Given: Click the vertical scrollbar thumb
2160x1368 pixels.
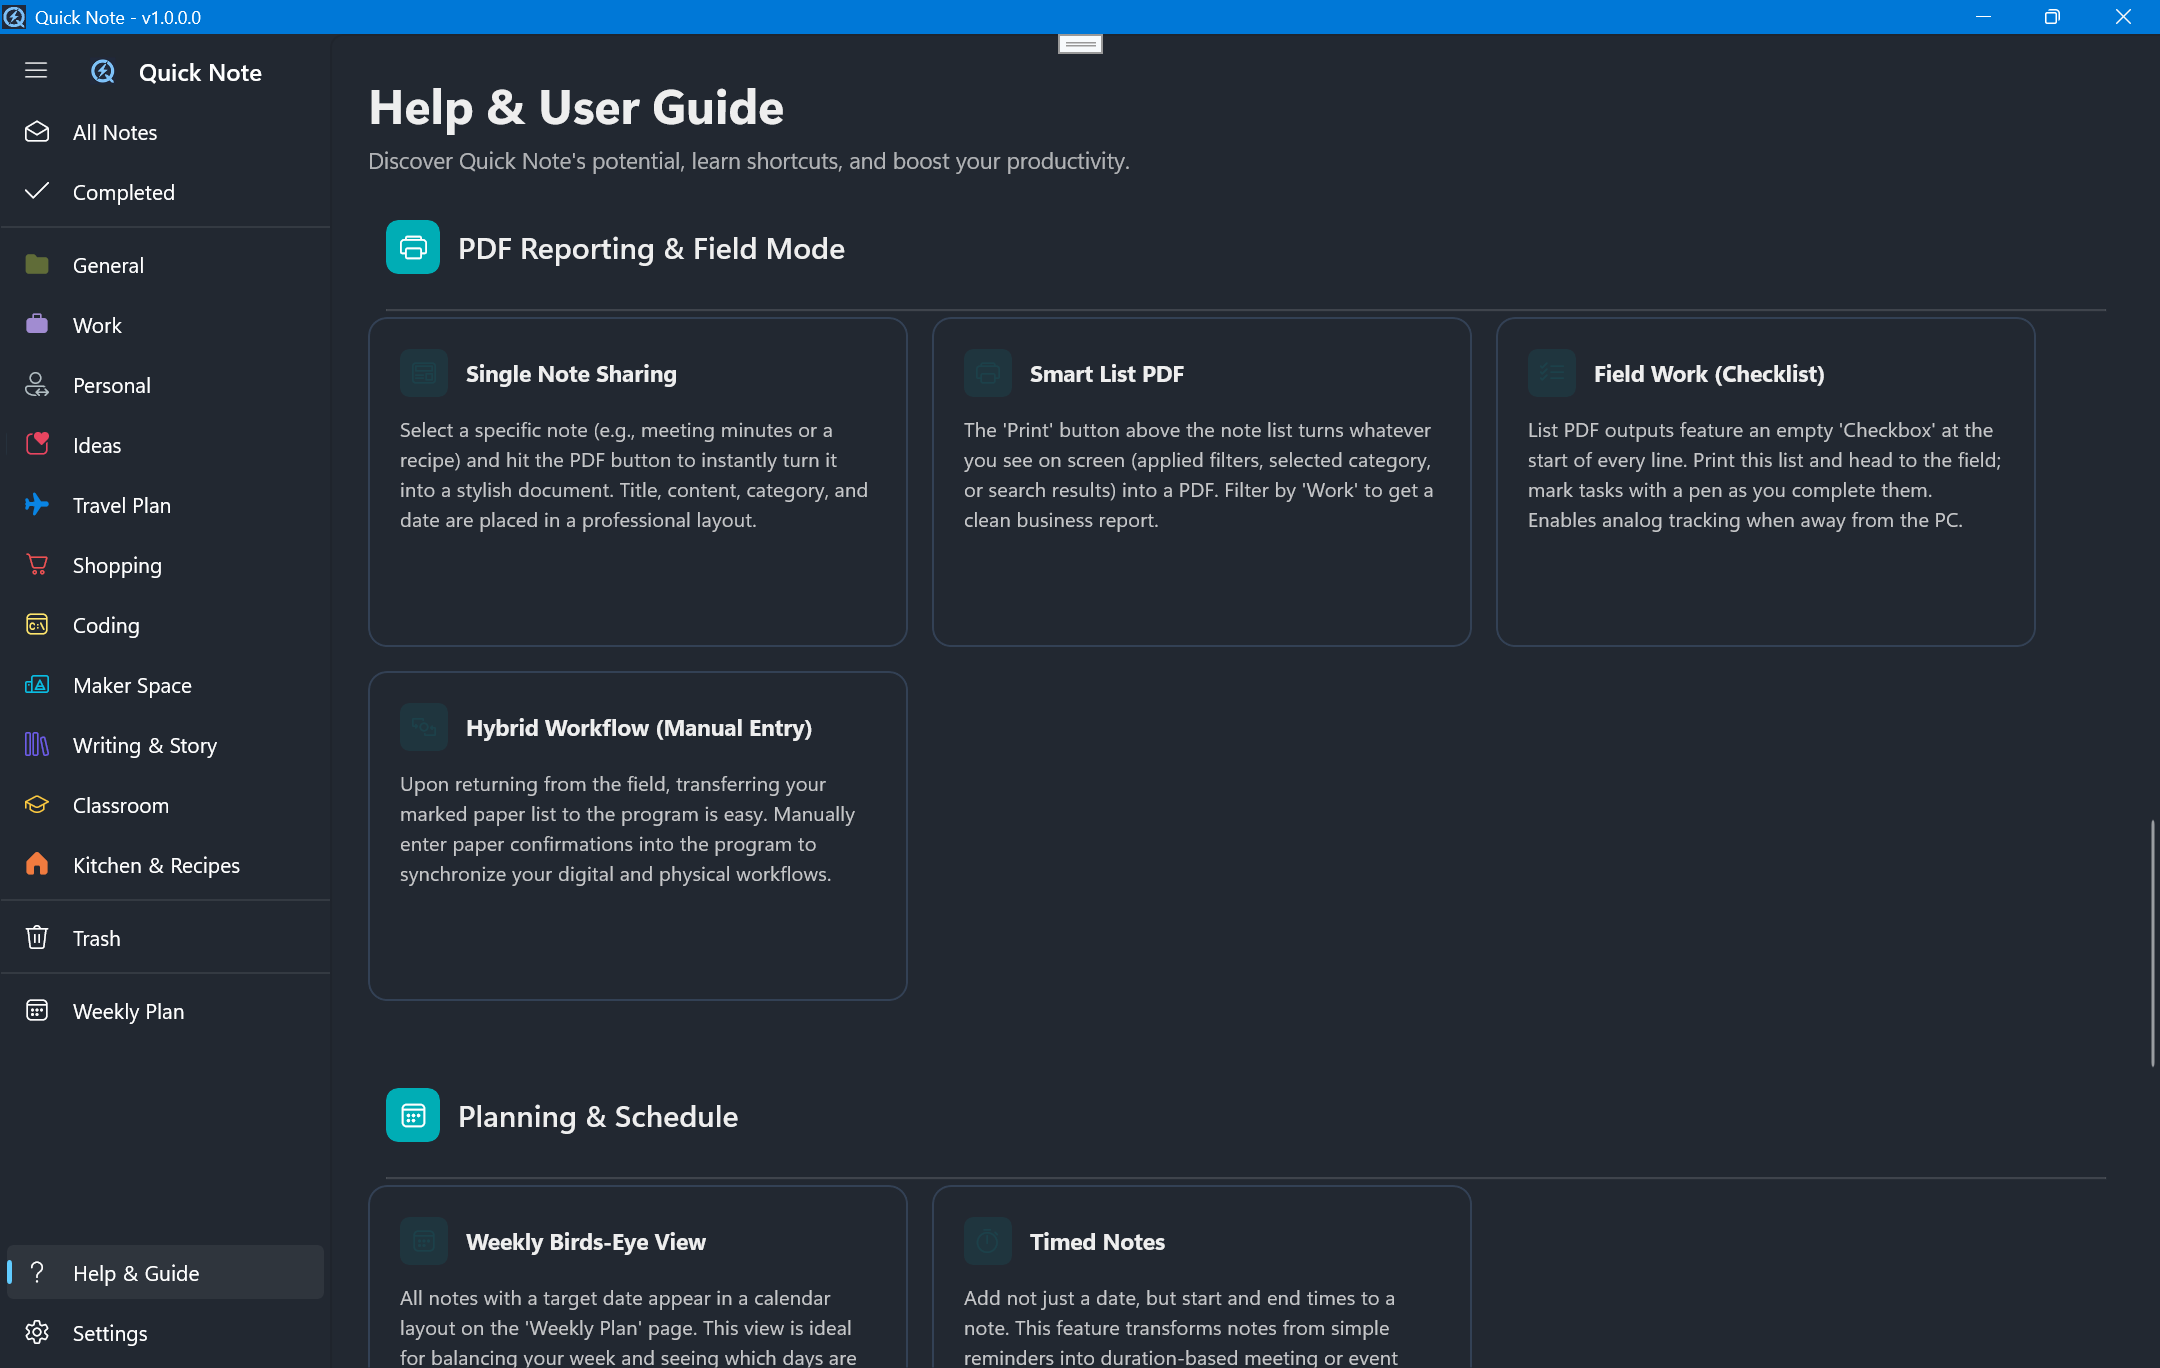Looking at the screenshot, I should [2152, 943].
